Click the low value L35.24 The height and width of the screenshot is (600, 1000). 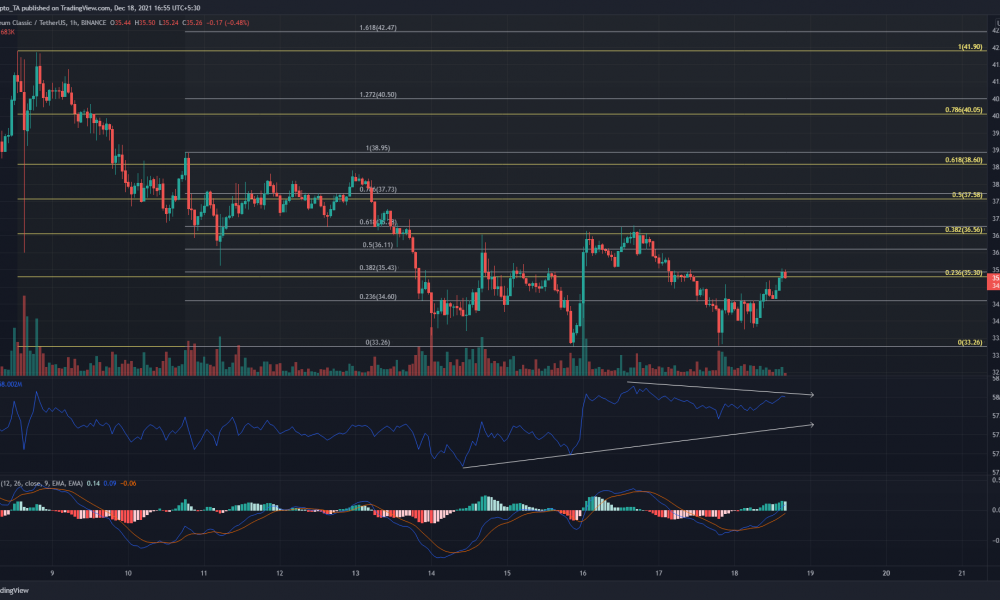169,23
